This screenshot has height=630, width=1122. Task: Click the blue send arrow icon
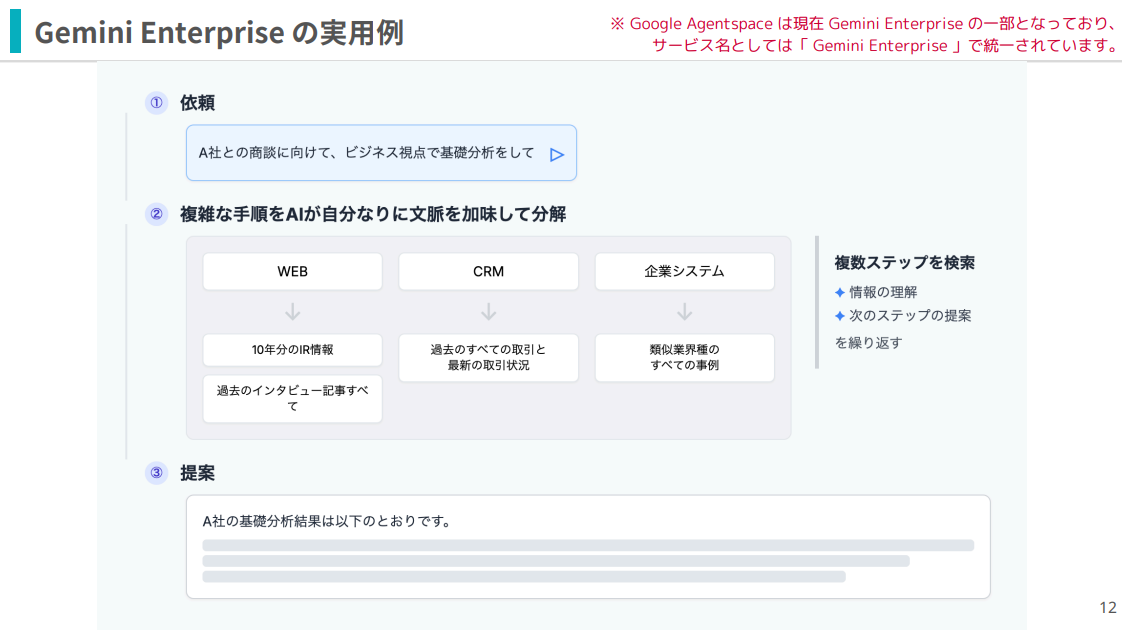558,153
